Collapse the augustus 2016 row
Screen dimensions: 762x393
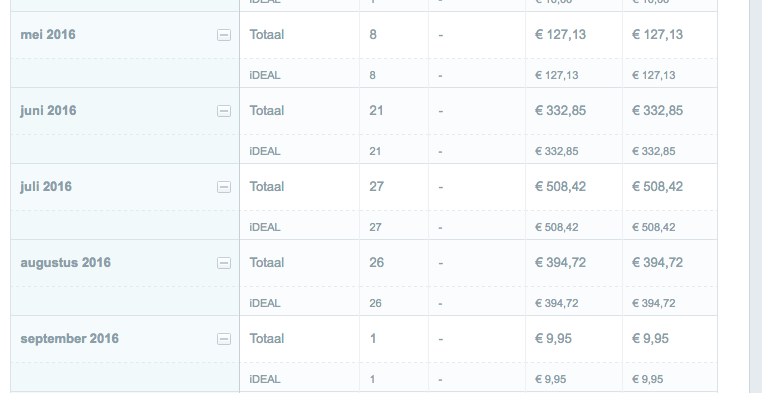coord(224,263)
